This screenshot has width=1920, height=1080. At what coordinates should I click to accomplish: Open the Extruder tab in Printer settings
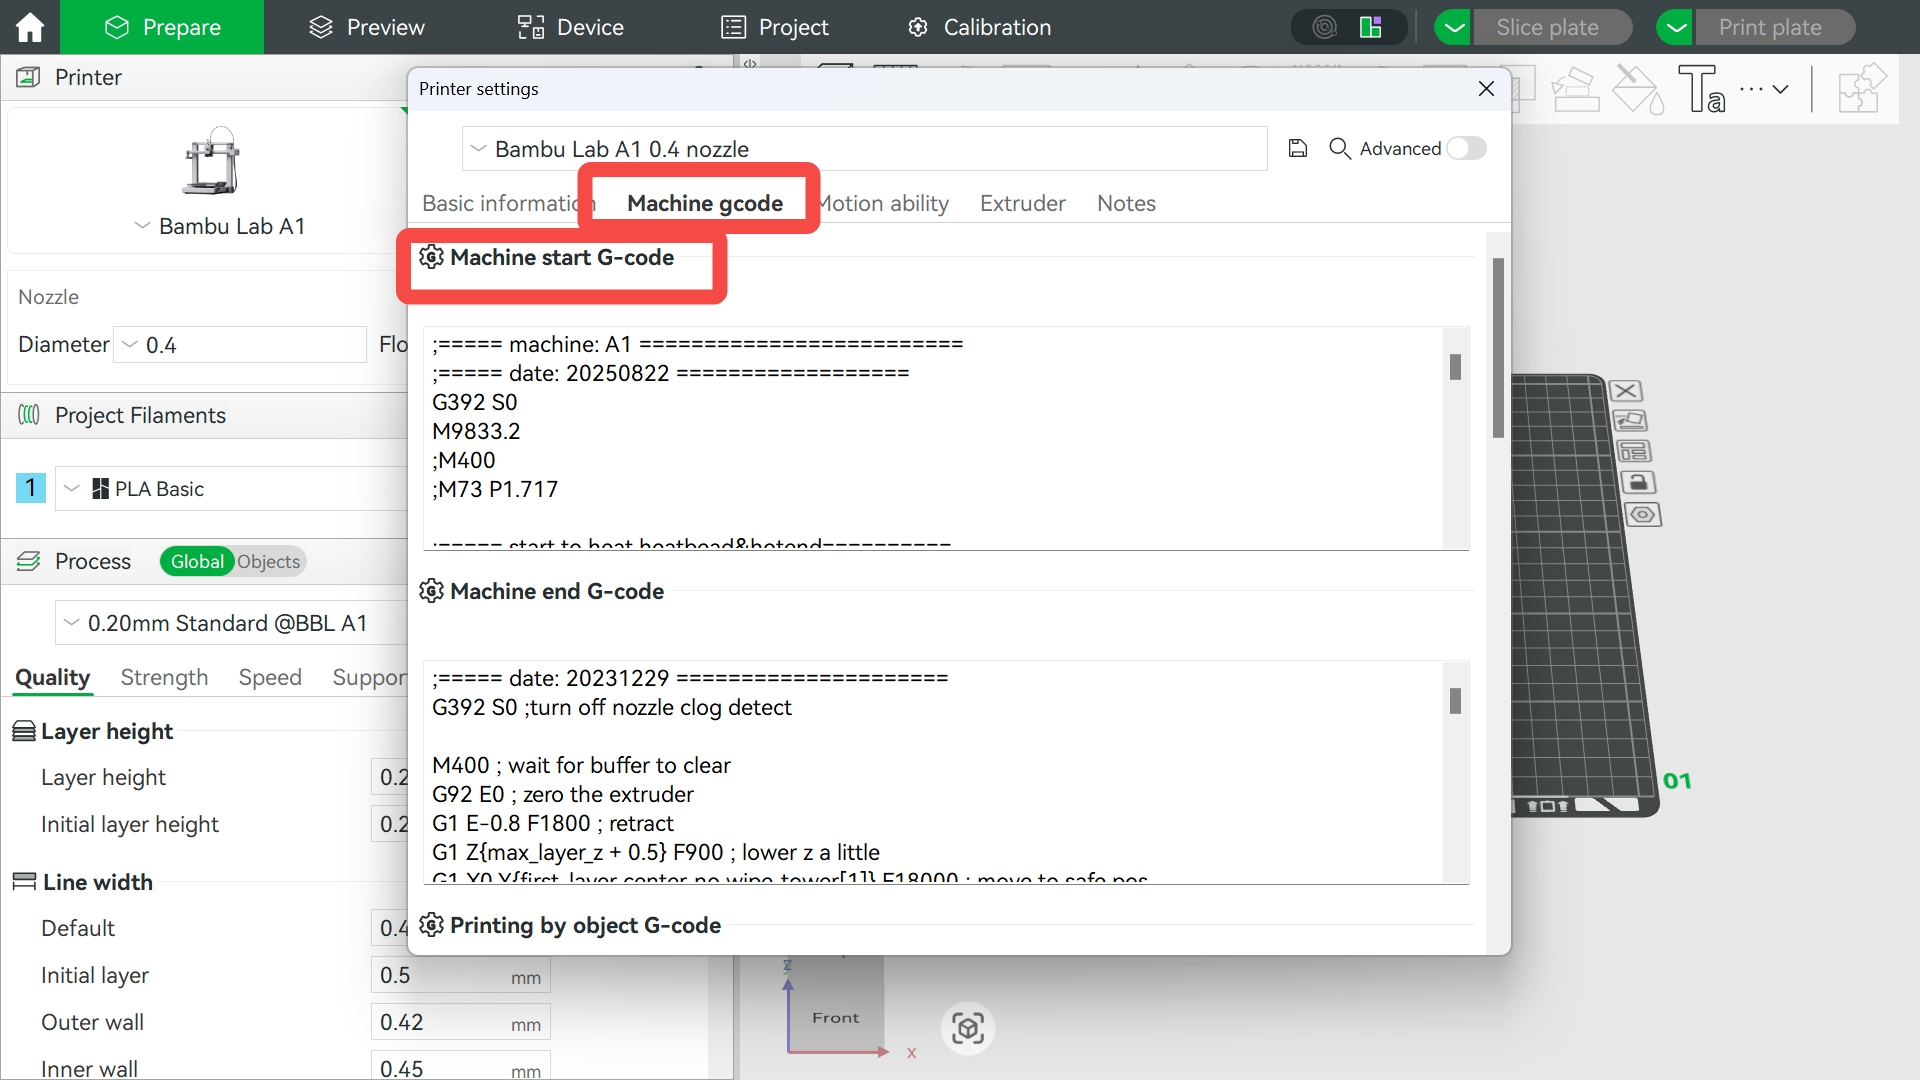1022,203
